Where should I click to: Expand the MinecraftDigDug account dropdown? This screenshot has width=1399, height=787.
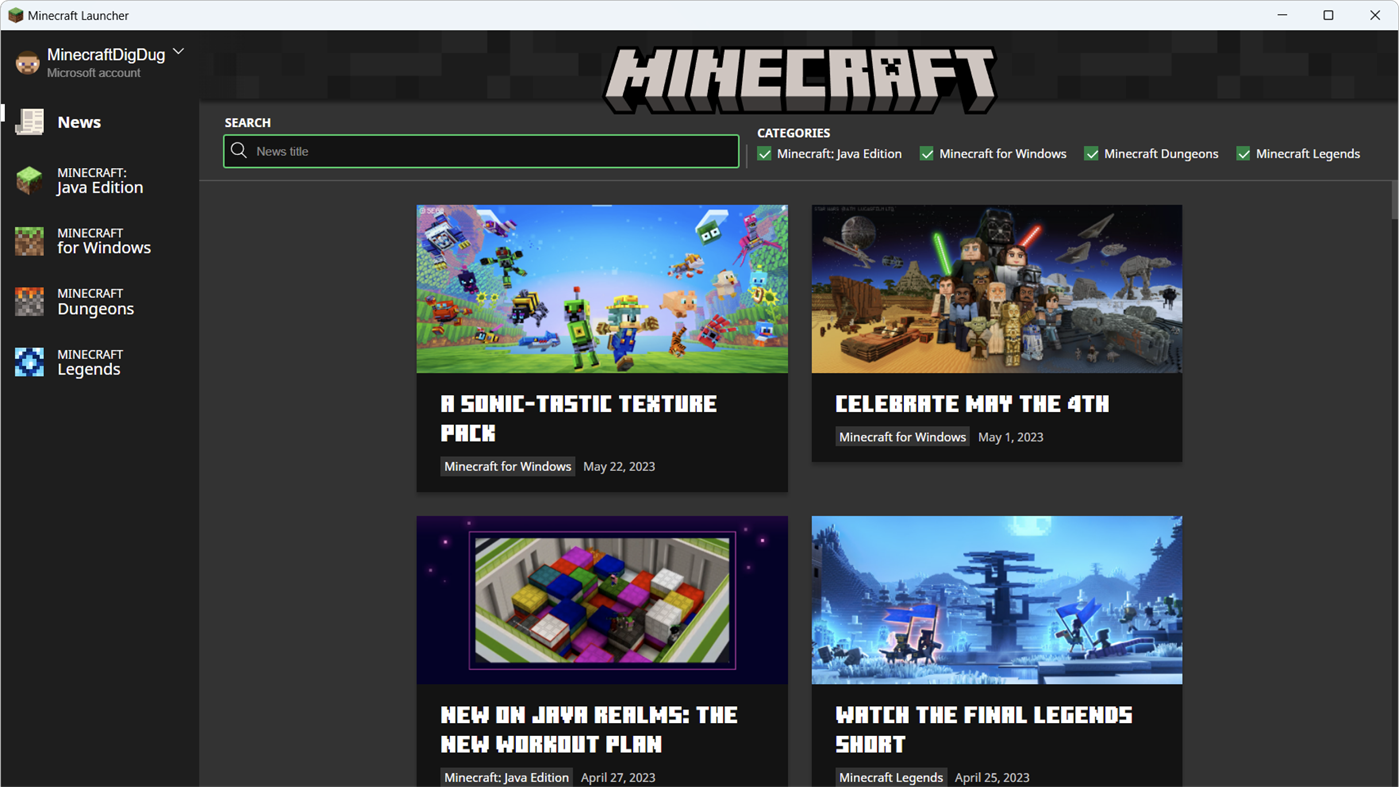pyautogui.click(x=177, y=51)
